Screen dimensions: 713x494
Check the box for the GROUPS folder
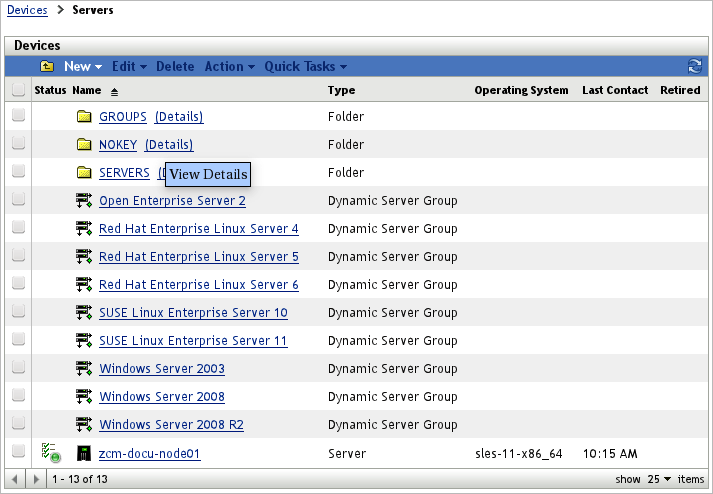18,117
